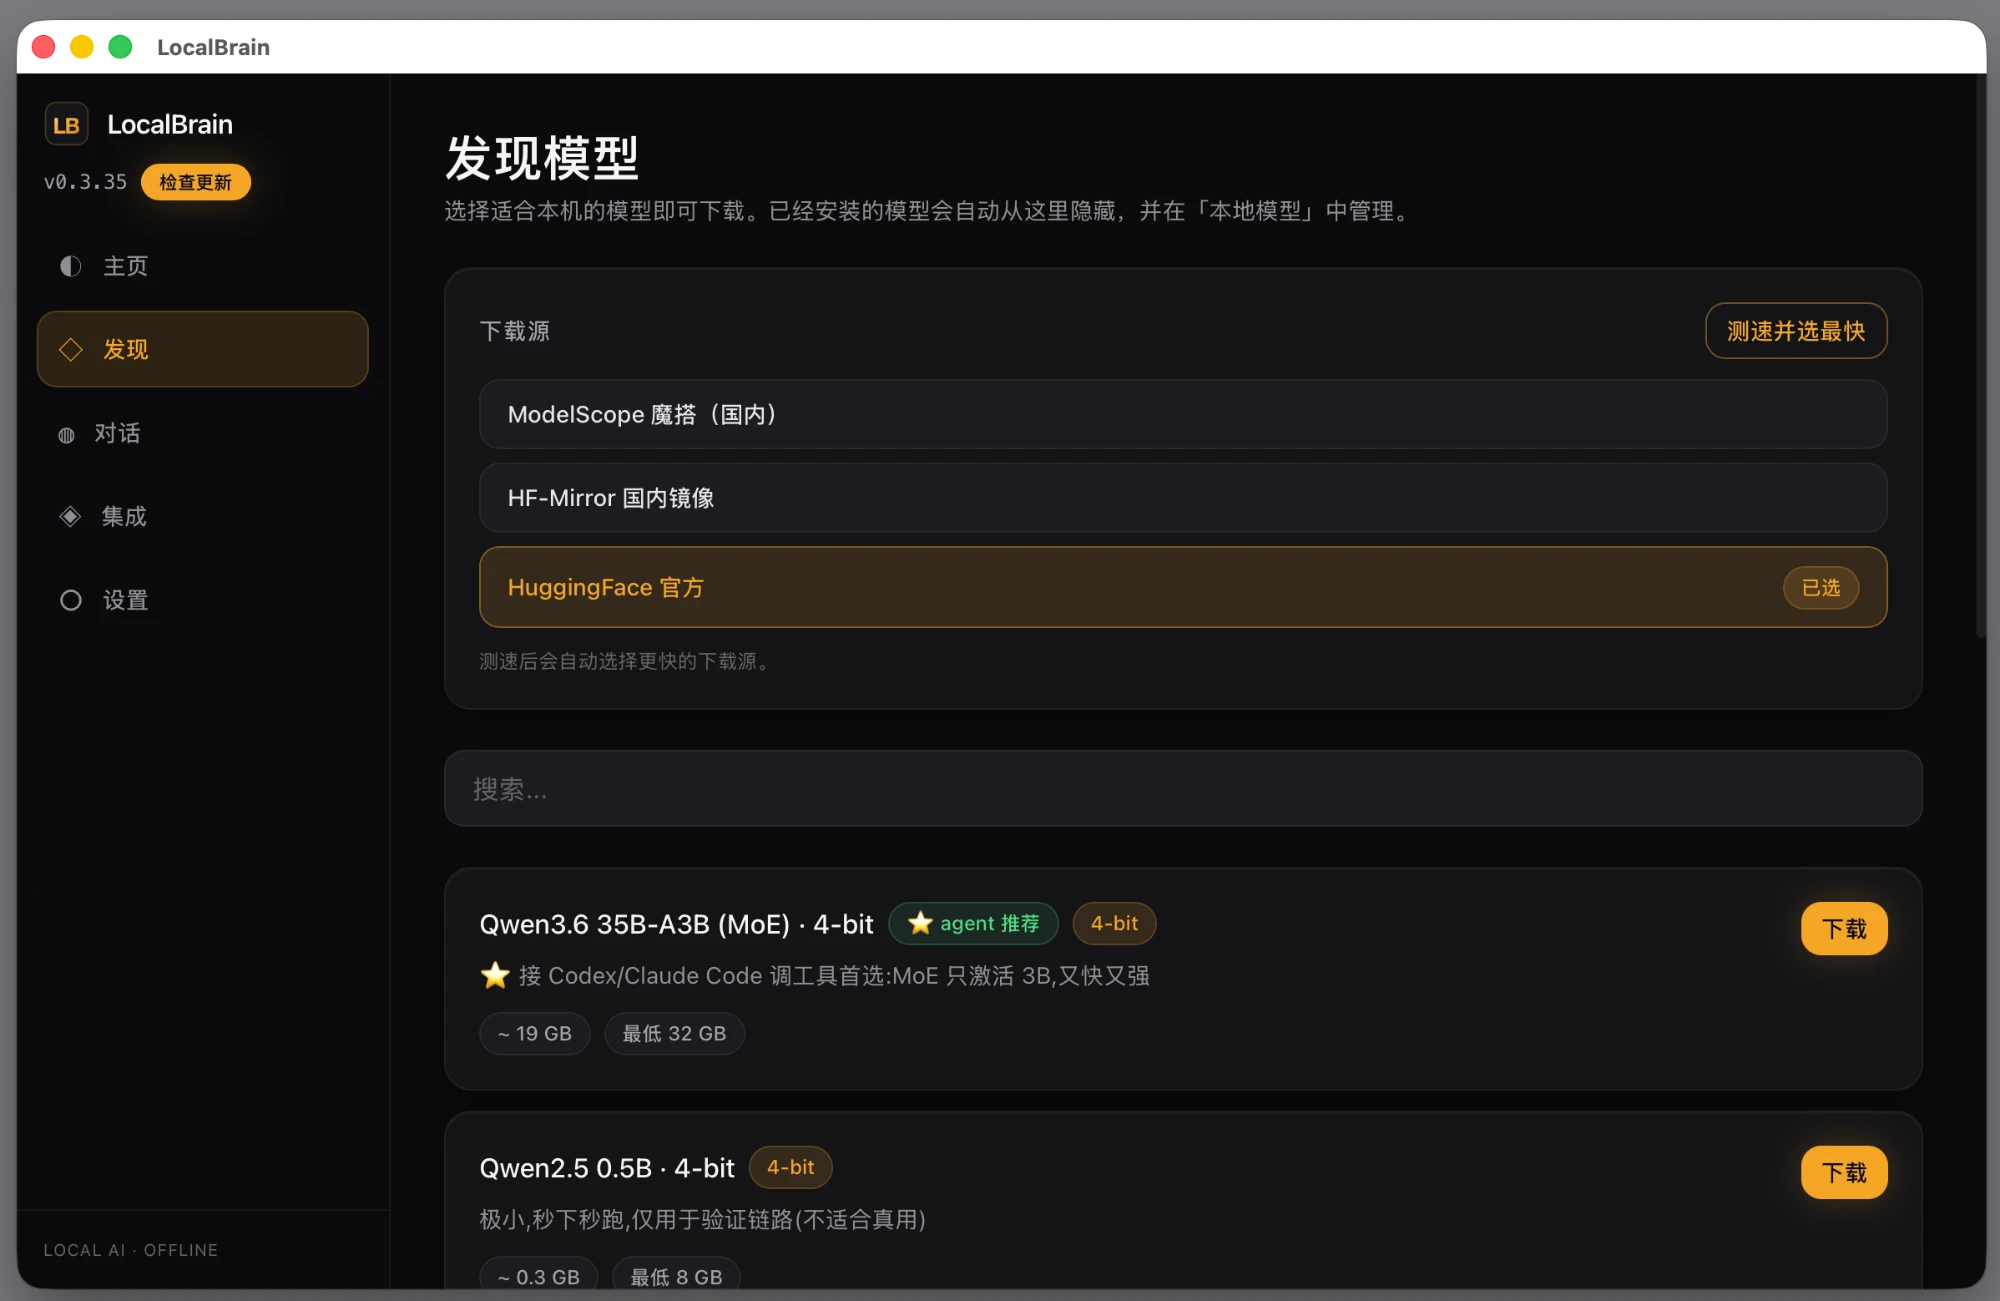Click the half-circle icon beside 主页

point(70,266)
